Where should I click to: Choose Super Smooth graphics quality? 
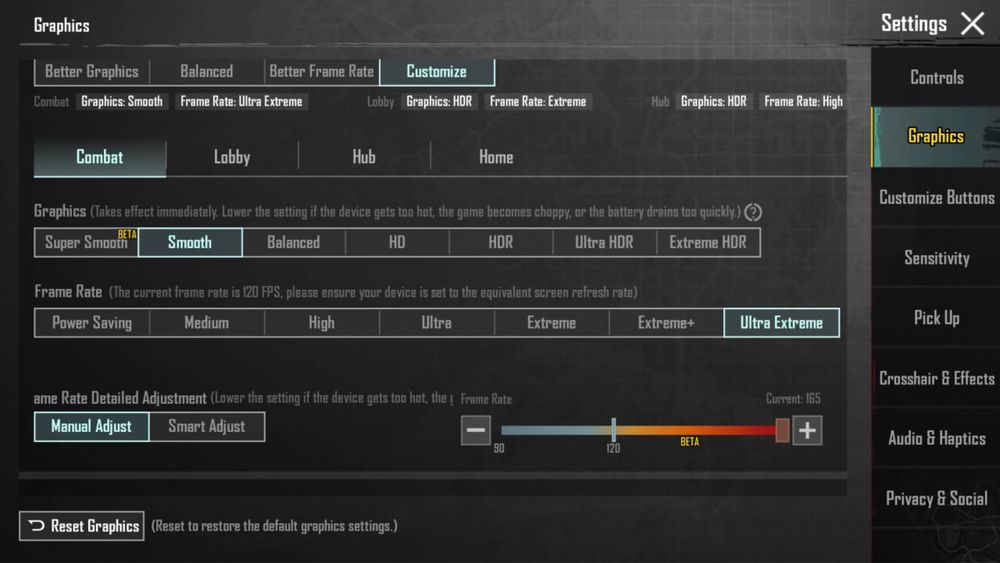click(x=86, y=242)
